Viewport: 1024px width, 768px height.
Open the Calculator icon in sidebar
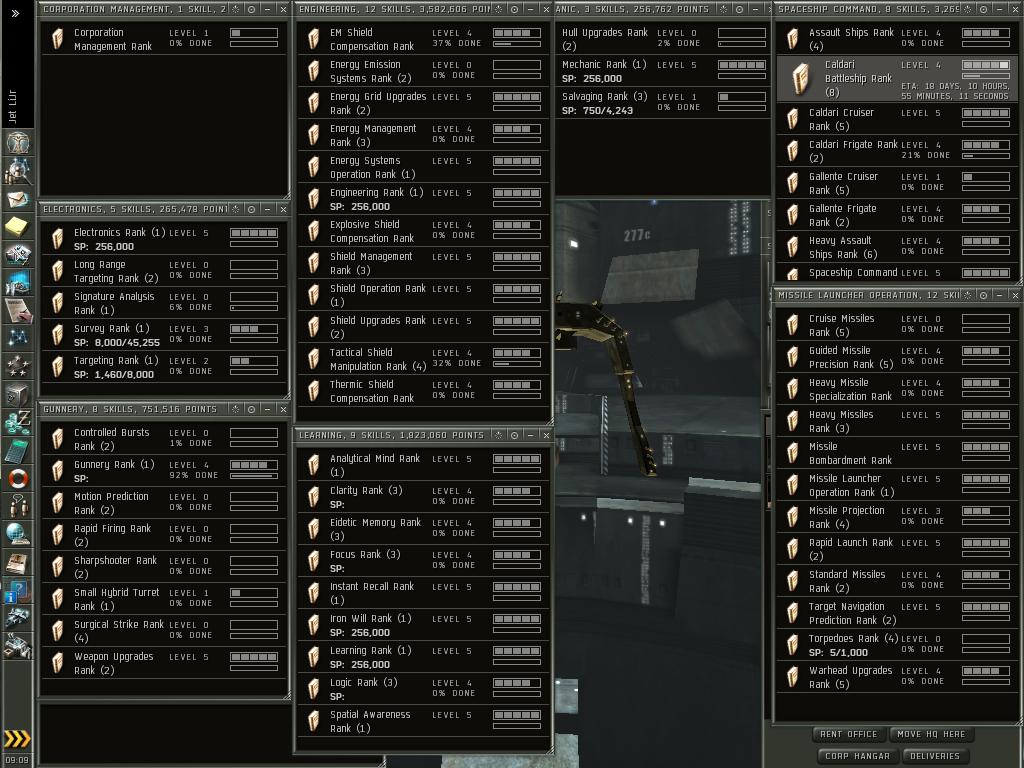tap(18, 450)
